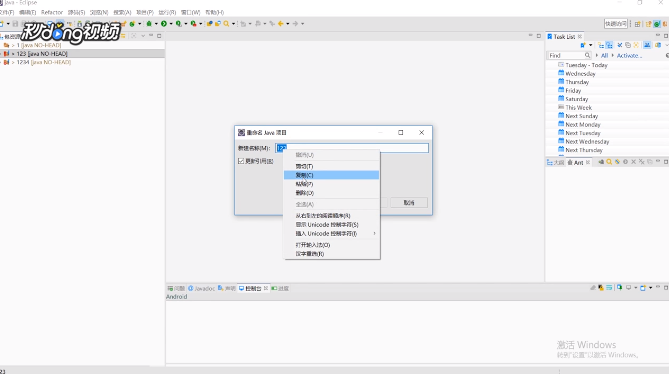The width and height of the screenshot is (669, 374).
Task: Choose 复制(C) from the context menu
Action: (x=332, y=175)
